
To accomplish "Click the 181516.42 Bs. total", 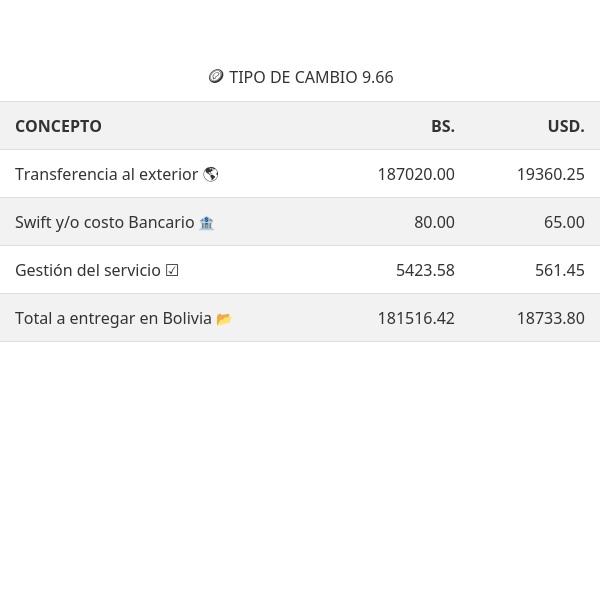I will [416, 318].
